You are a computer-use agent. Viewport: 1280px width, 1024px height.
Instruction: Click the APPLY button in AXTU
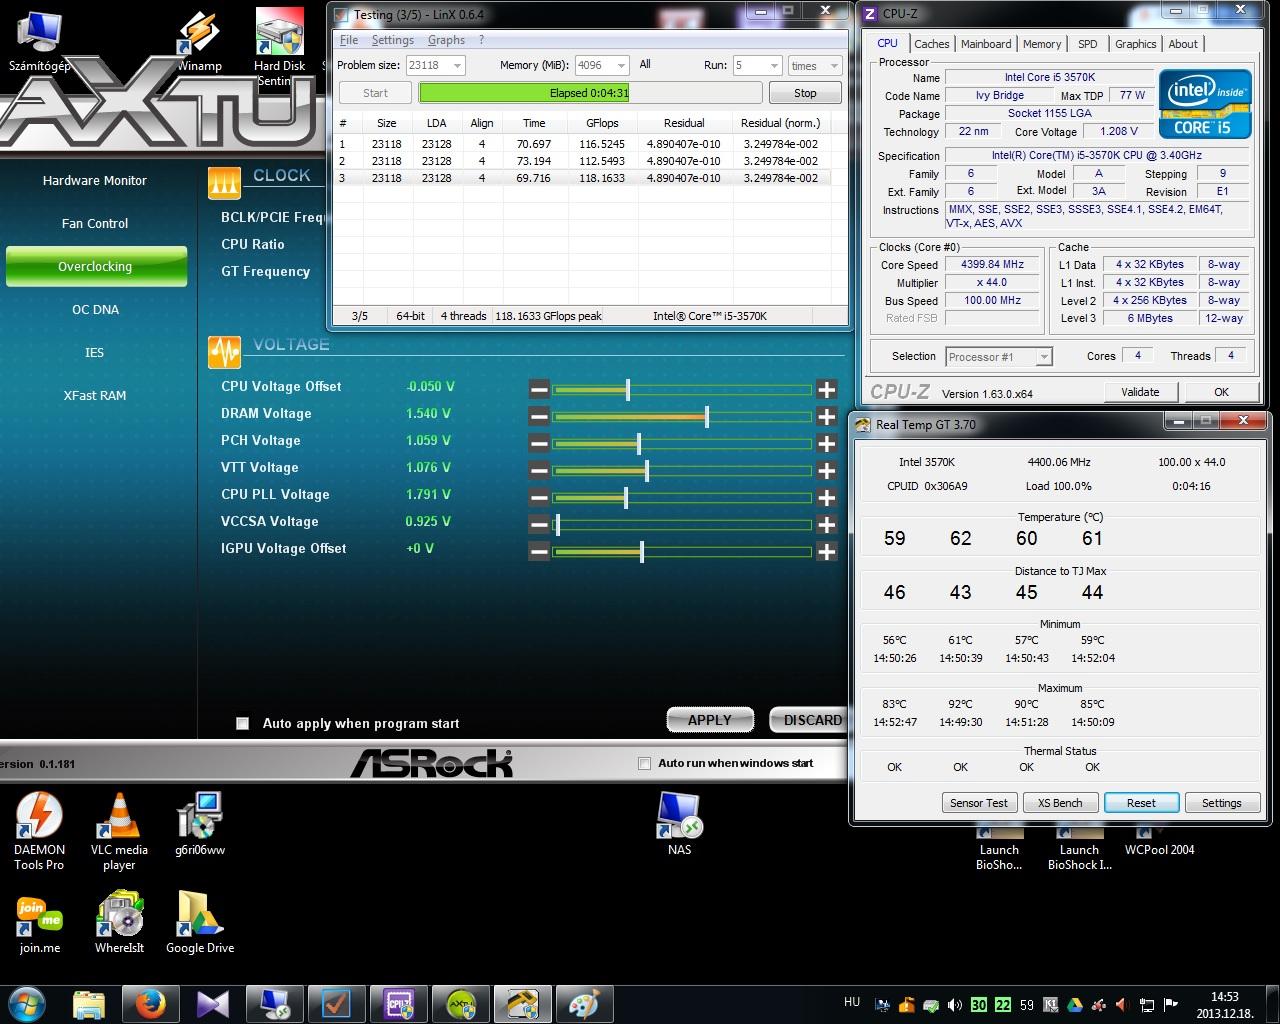(x=709, y=720)
